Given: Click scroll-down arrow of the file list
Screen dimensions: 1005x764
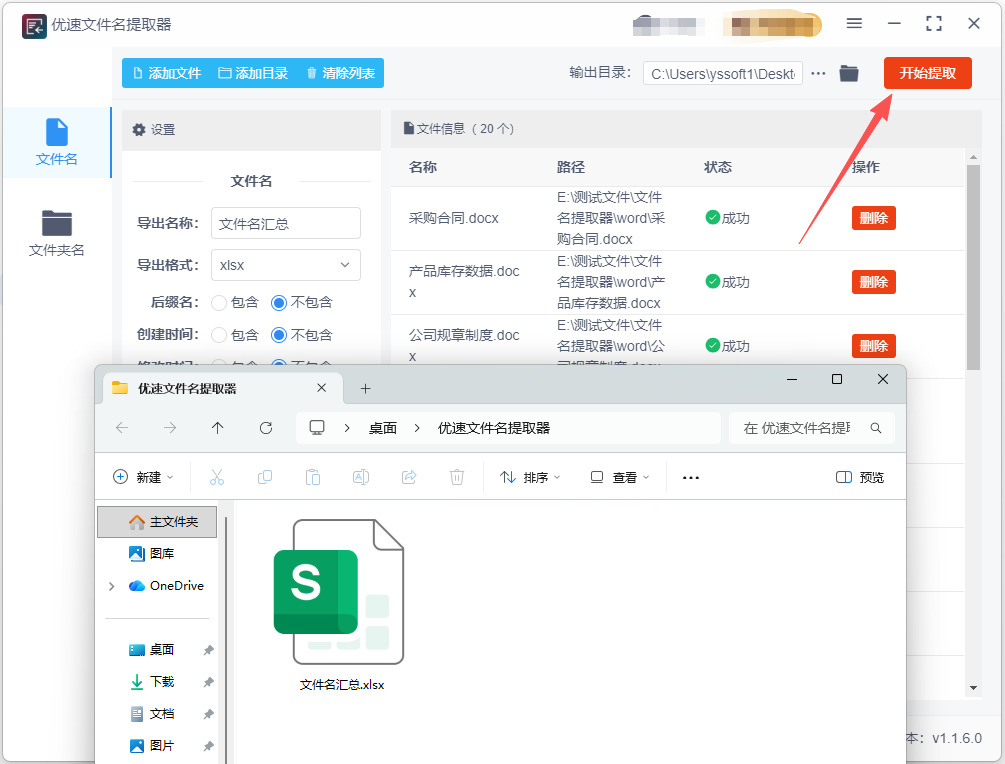Looking at the screenshot, I should pos(973,688).
